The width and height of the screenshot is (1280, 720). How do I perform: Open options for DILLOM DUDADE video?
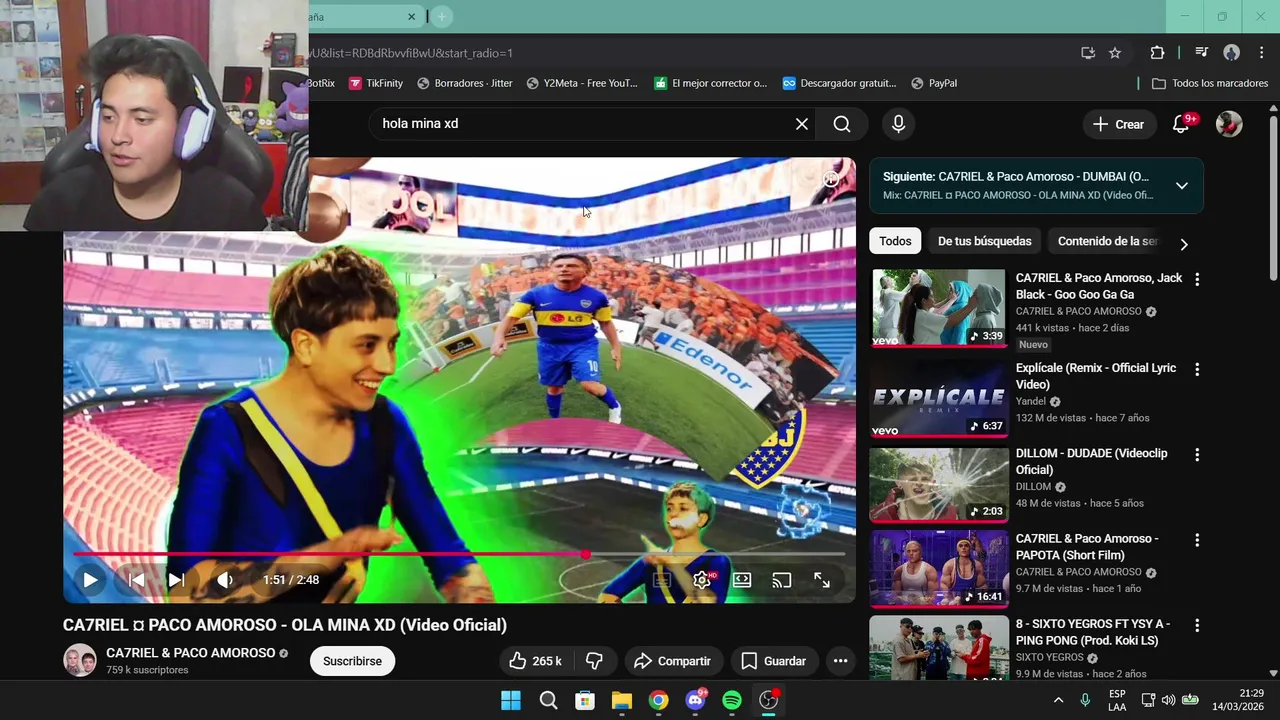pyautogui.click(x=1197, y=455)
